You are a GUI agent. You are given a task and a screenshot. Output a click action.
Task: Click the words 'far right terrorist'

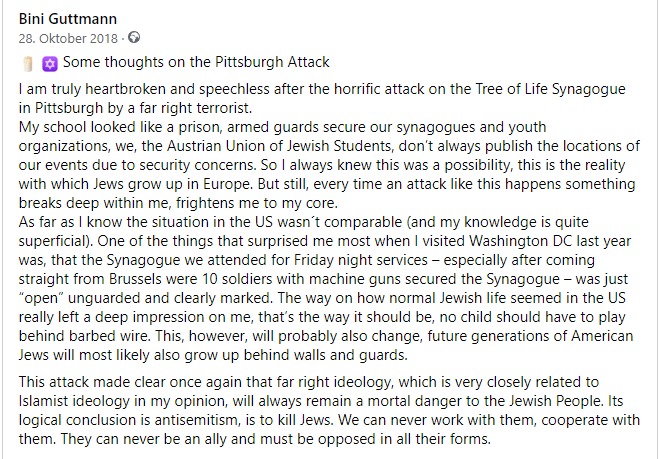click(x=195, y=108)
